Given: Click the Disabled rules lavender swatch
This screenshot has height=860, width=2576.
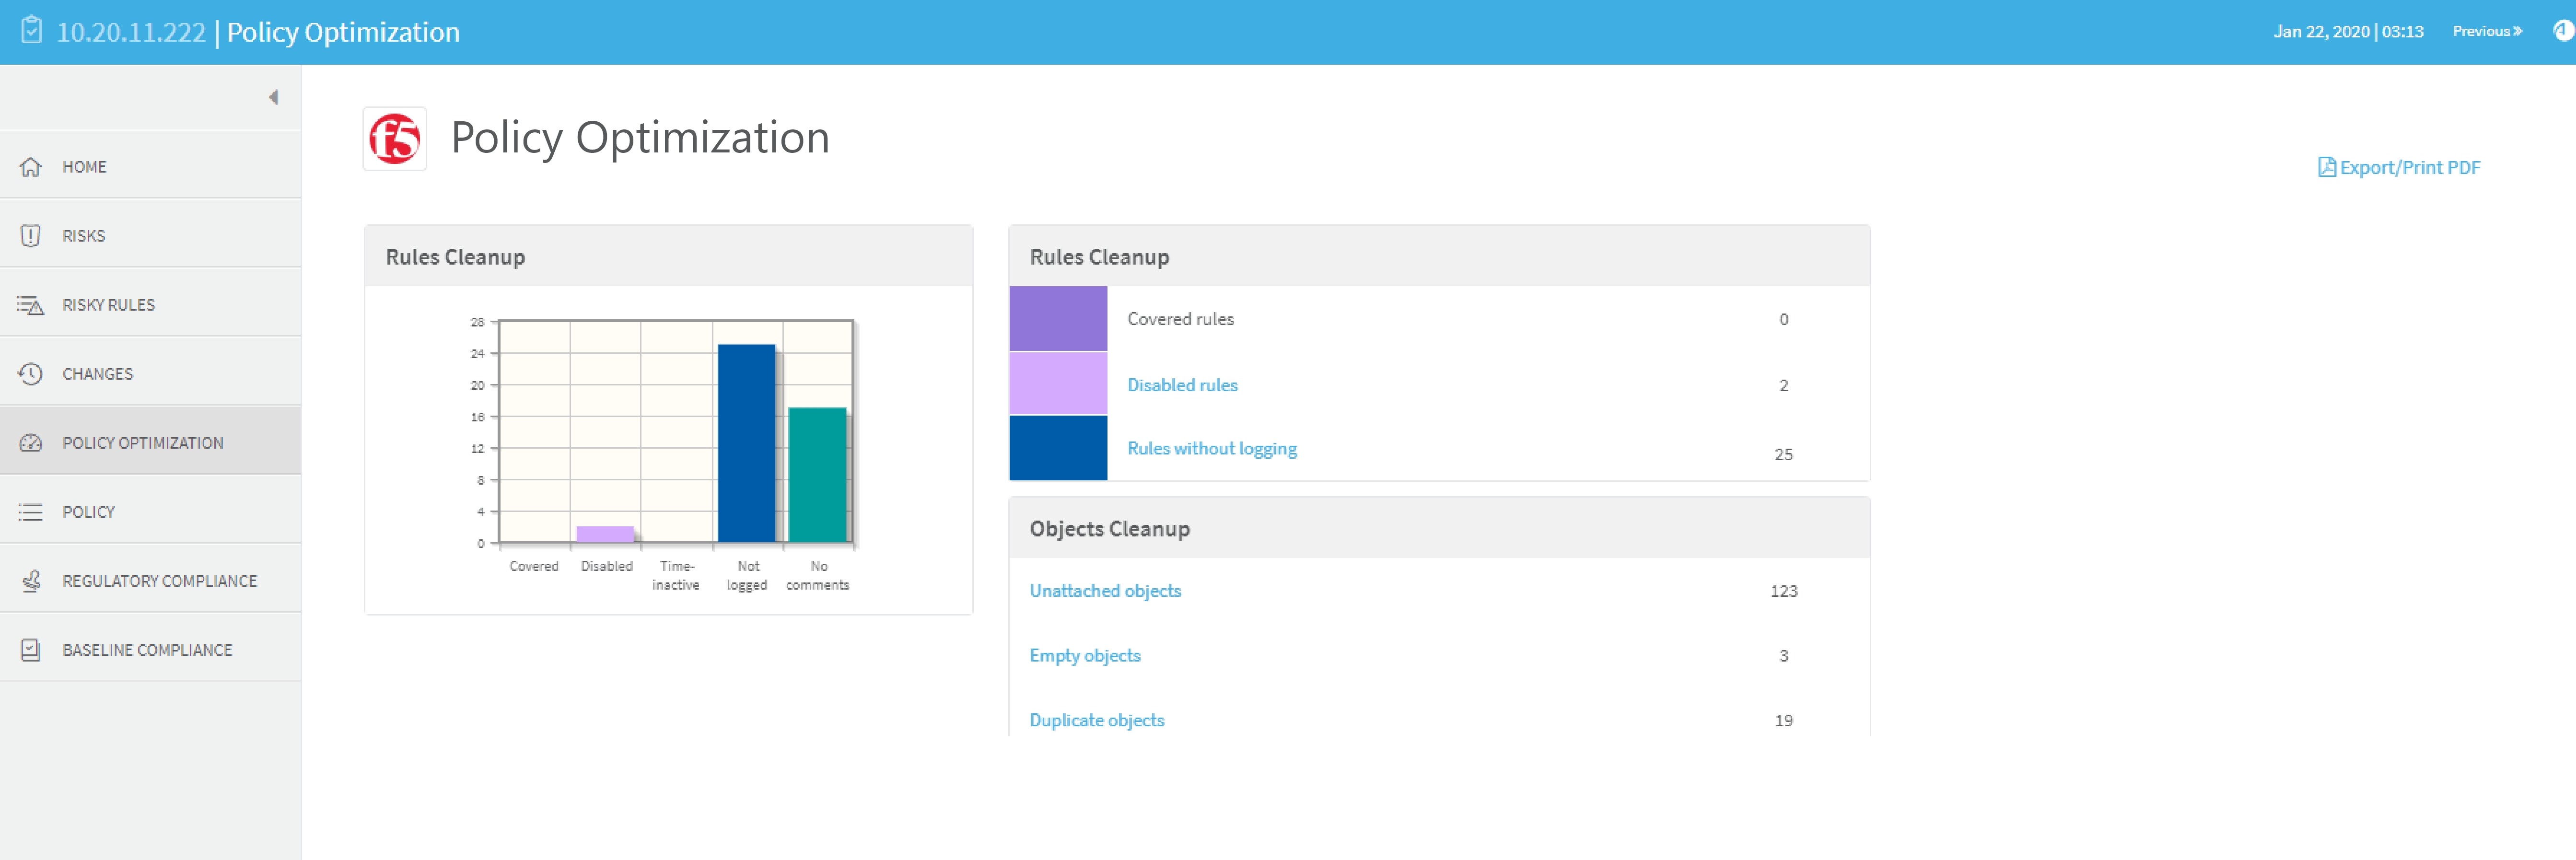Looking at the screenshot, I should tap(1058, 383).
